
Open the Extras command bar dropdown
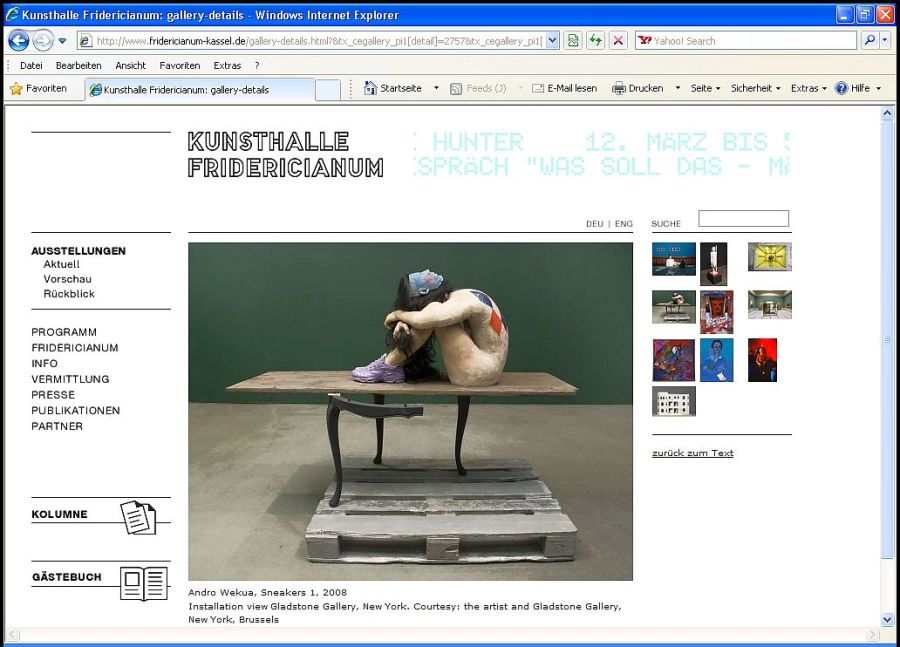[808, 88]
